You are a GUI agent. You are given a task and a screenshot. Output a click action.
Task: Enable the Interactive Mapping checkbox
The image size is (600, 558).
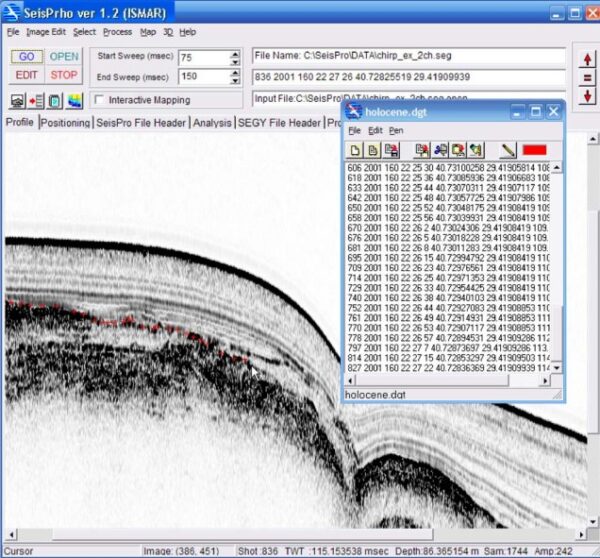pos(99,100)
